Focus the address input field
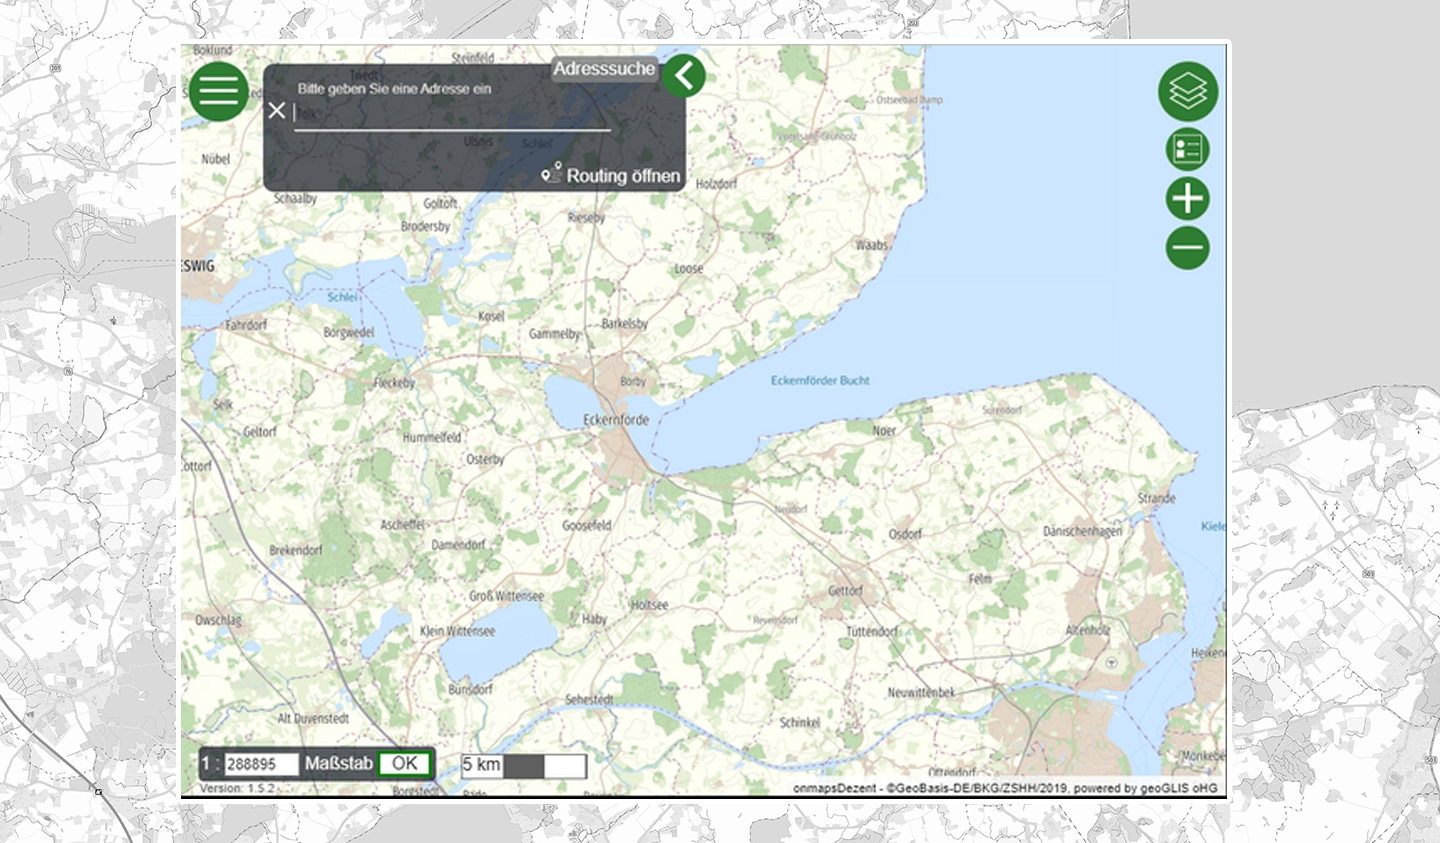Screen dimensions: 1440x843 [x=452, y=113]
